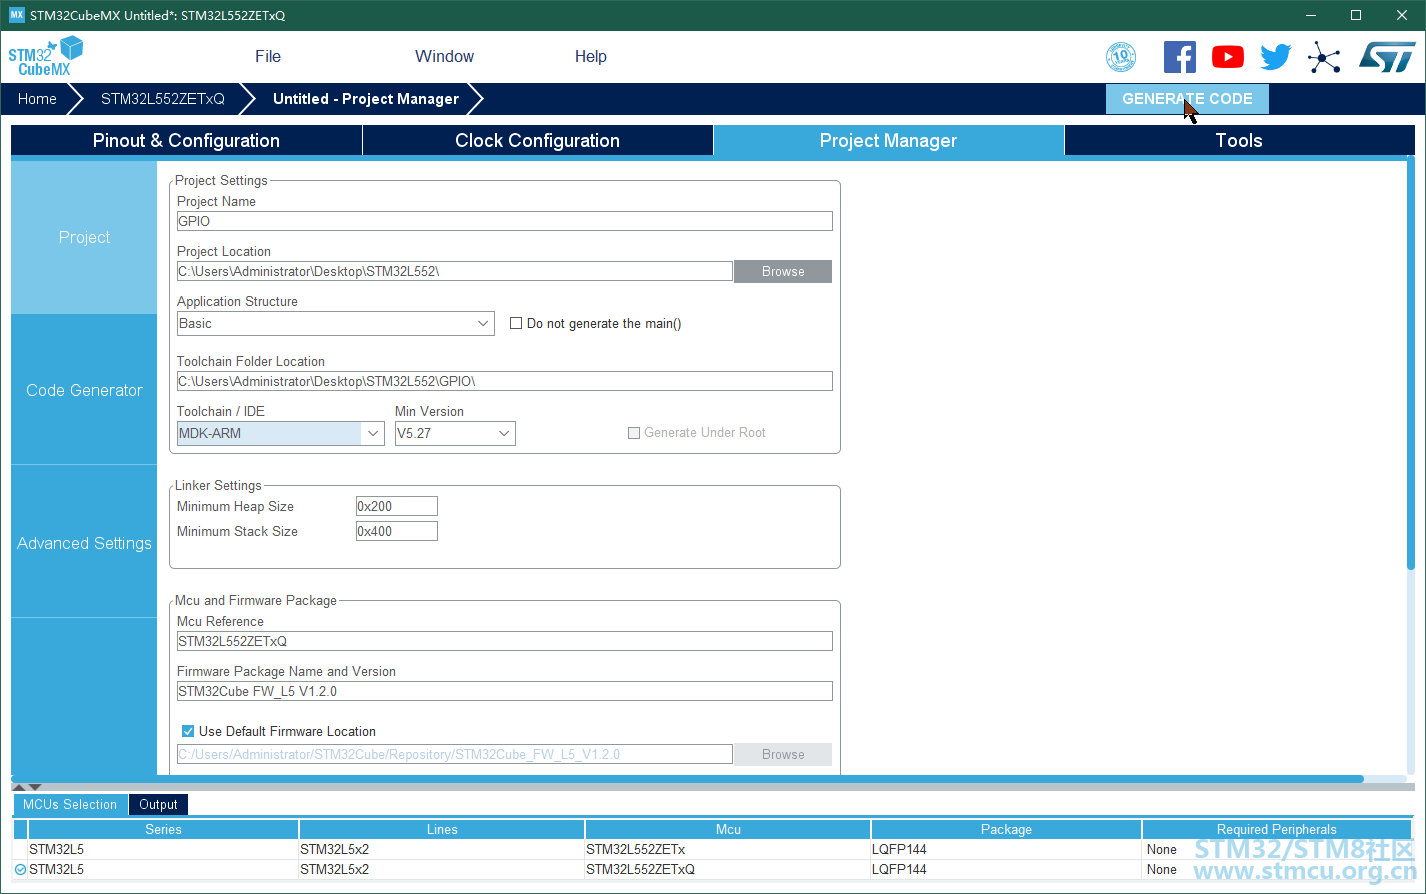Switch to the Tools tab
The width and height of the screenshot is (1426, 894).
tap(1239, 141)
